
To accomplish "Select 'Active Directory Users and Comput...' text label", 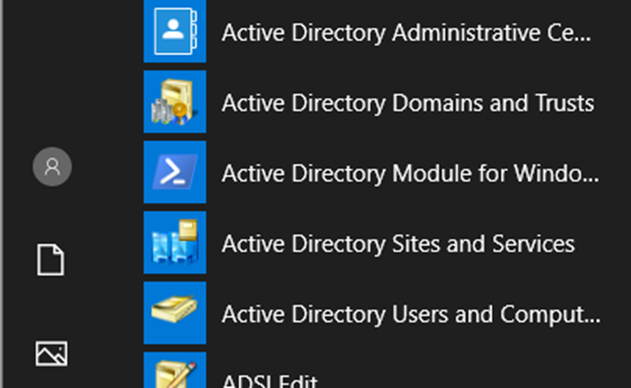I will coord(411,314).
